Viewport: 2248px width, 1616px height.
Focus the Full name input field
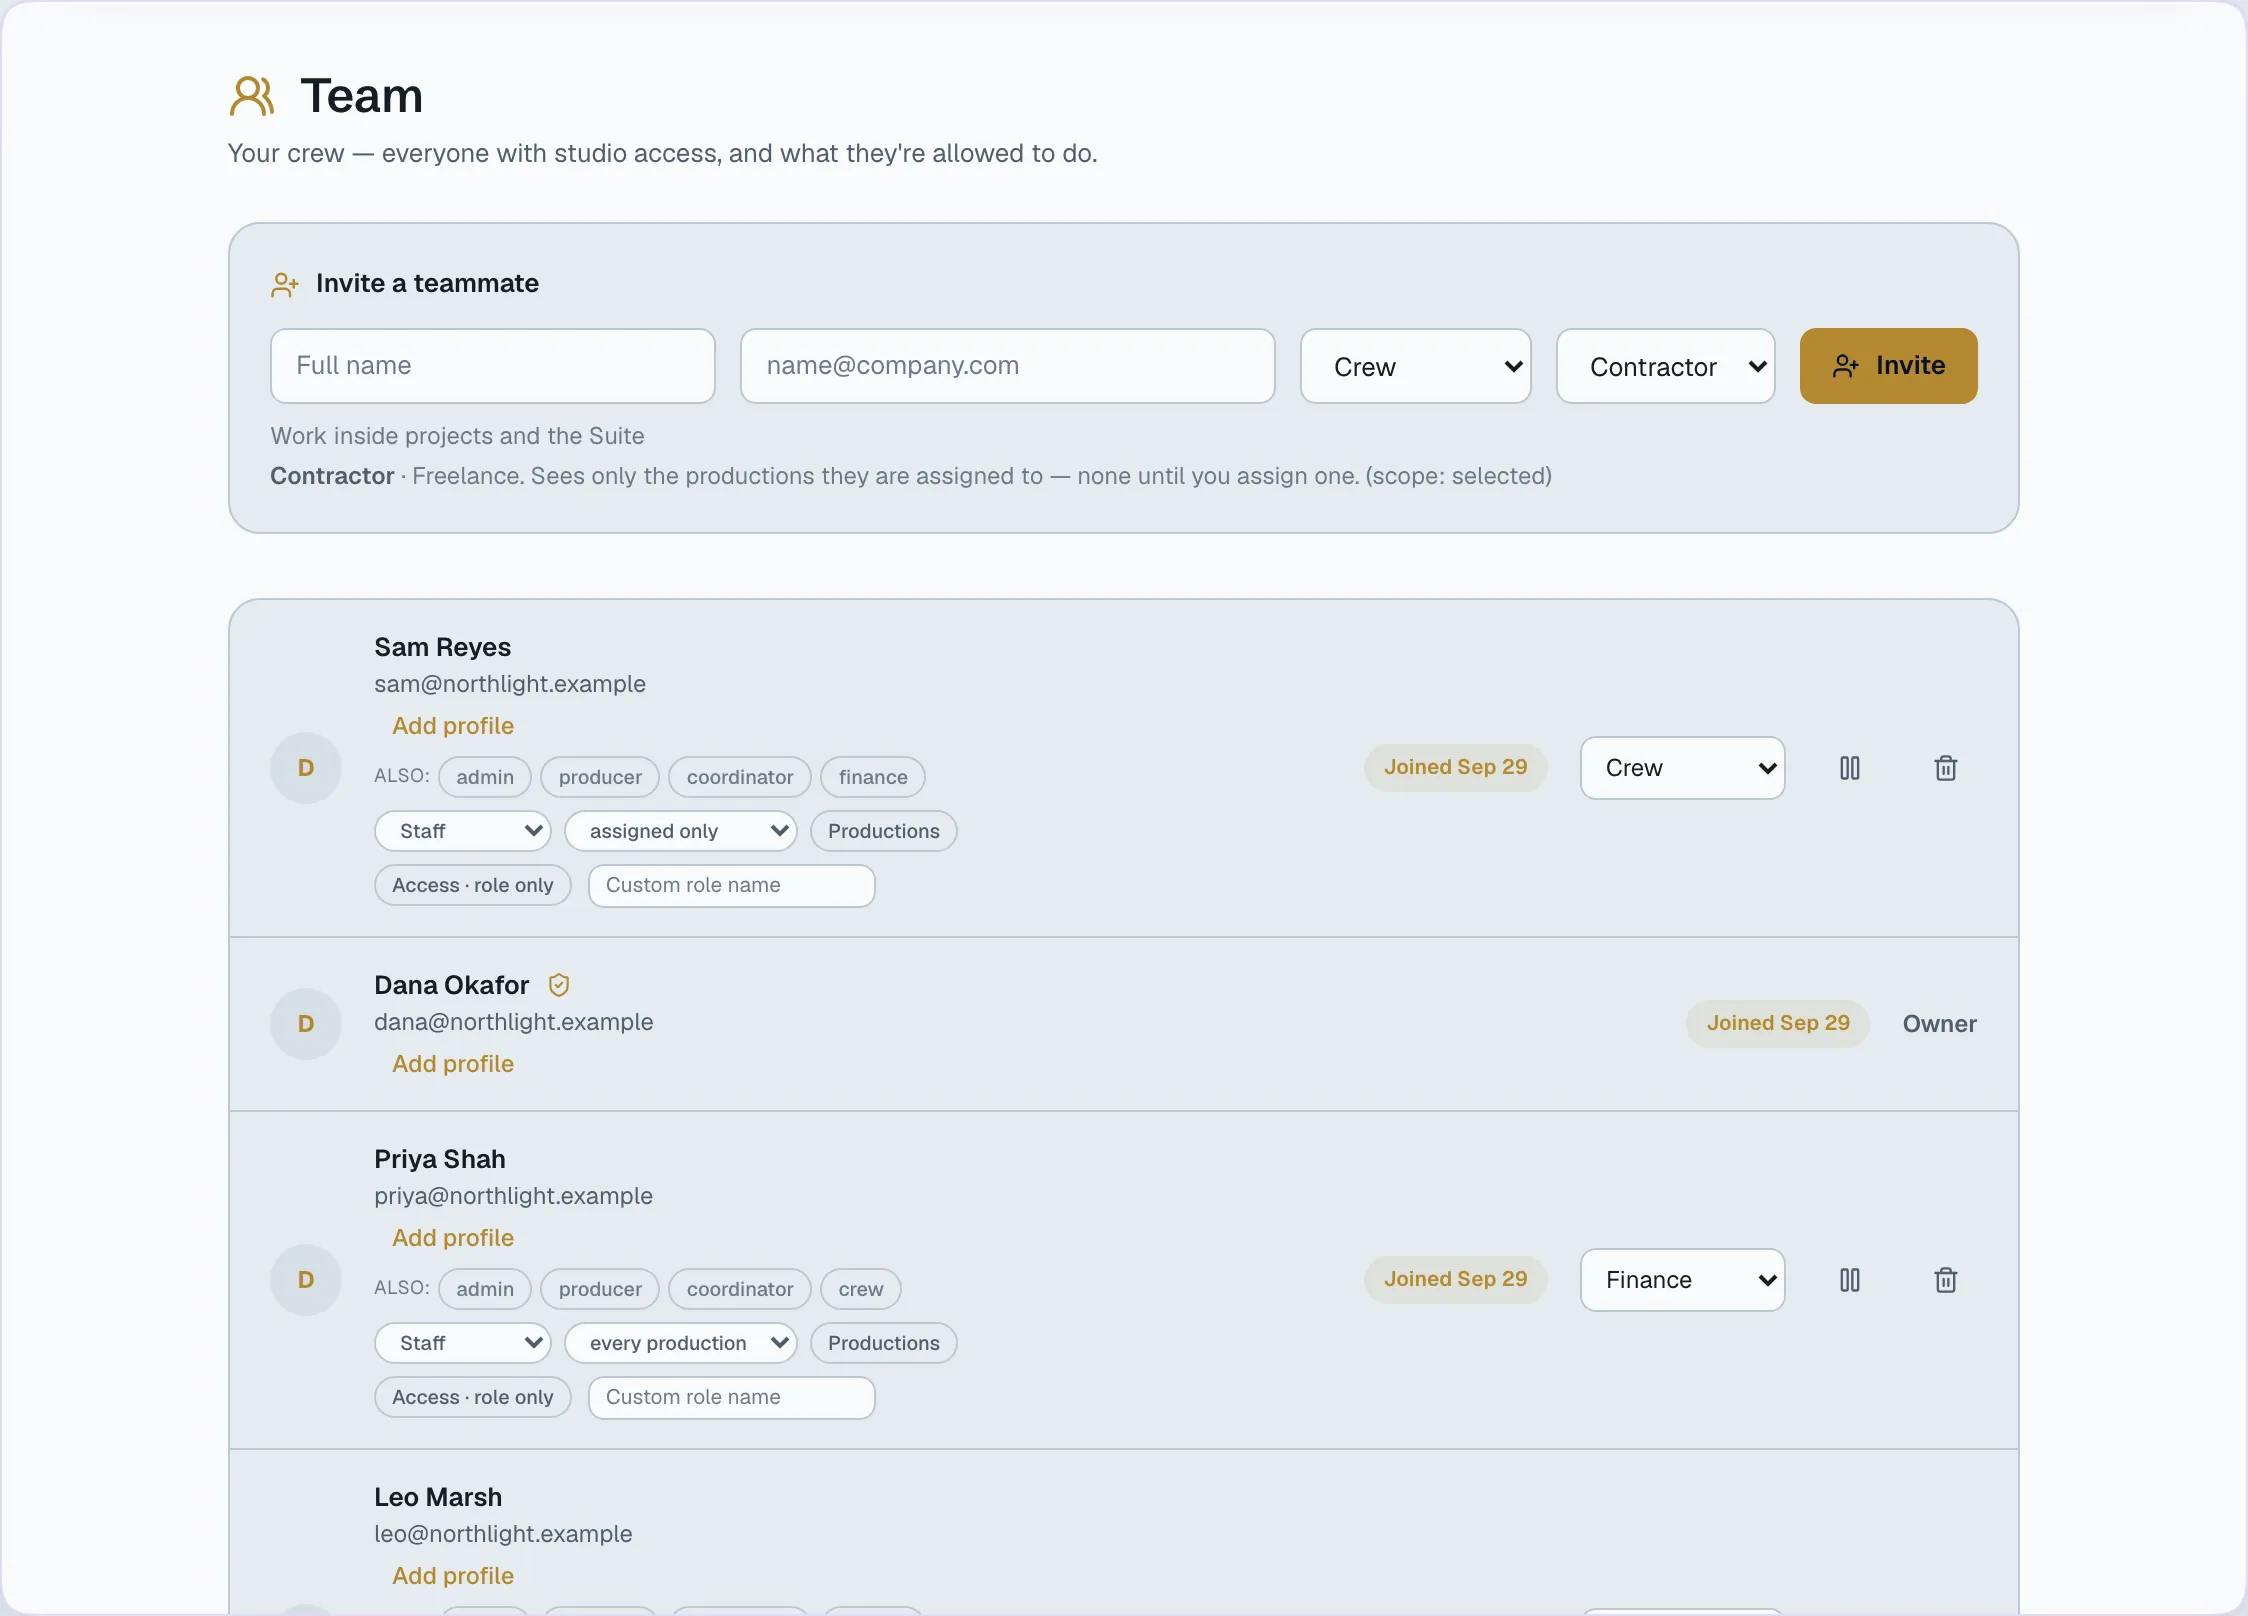pyautogui.click(x=493, y=366)
